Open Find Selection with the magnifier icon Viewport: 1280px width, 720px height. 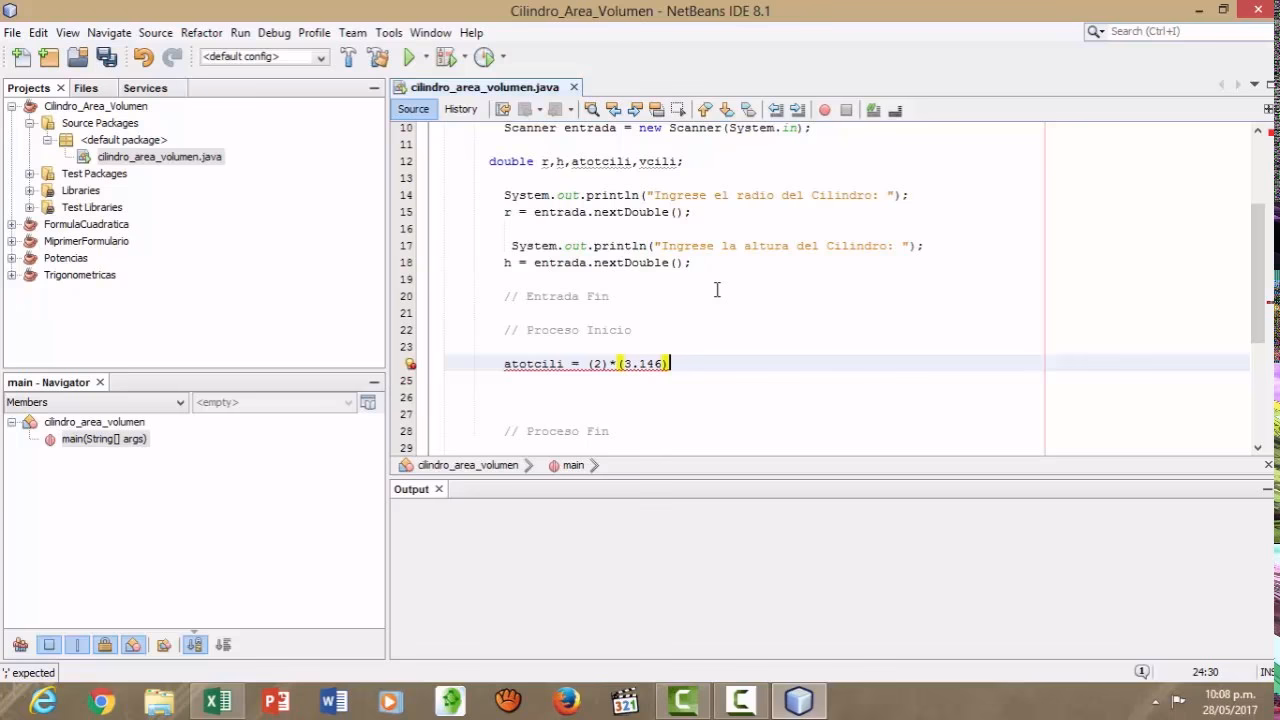click(591, 110)
